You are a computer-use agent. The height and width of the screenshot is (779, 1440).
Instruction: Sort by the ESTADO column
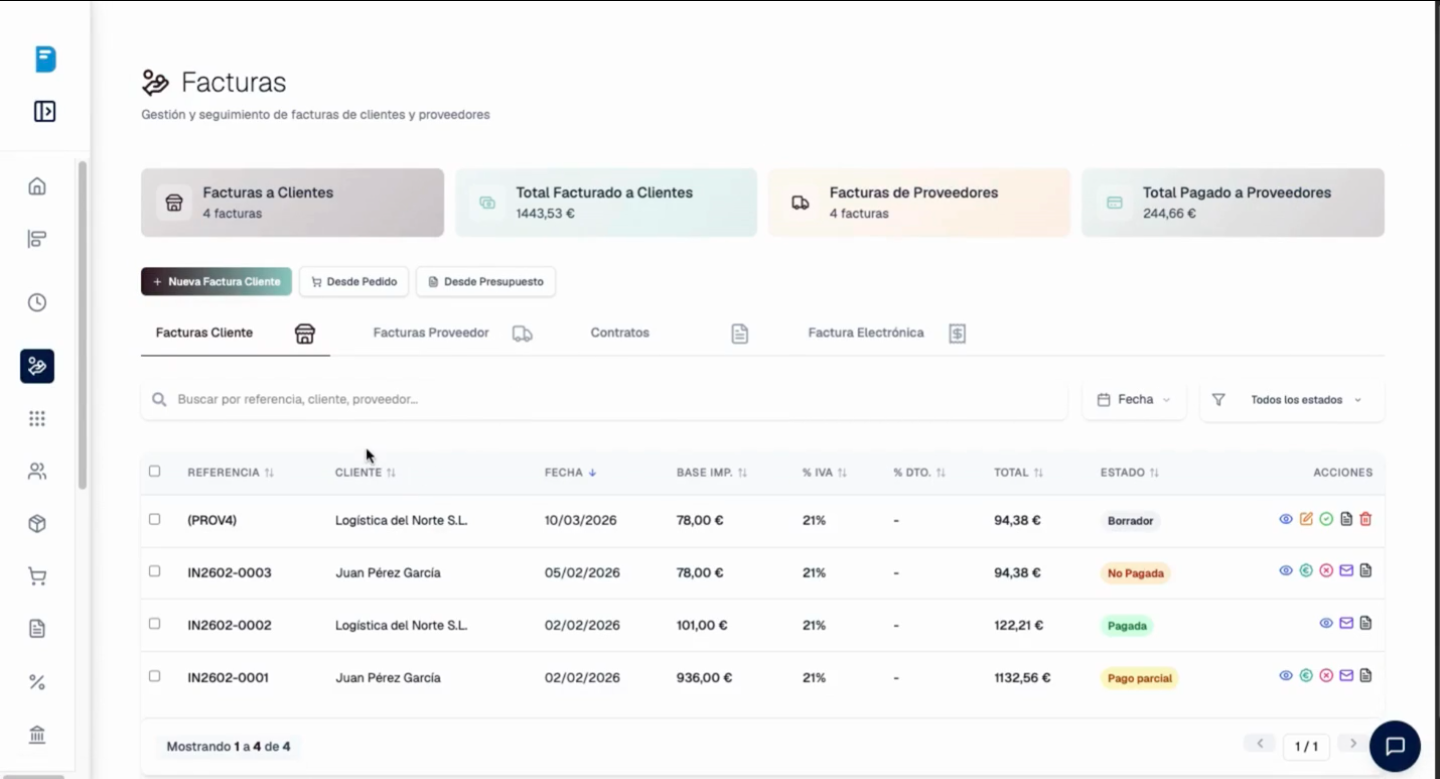[1130, 472]
